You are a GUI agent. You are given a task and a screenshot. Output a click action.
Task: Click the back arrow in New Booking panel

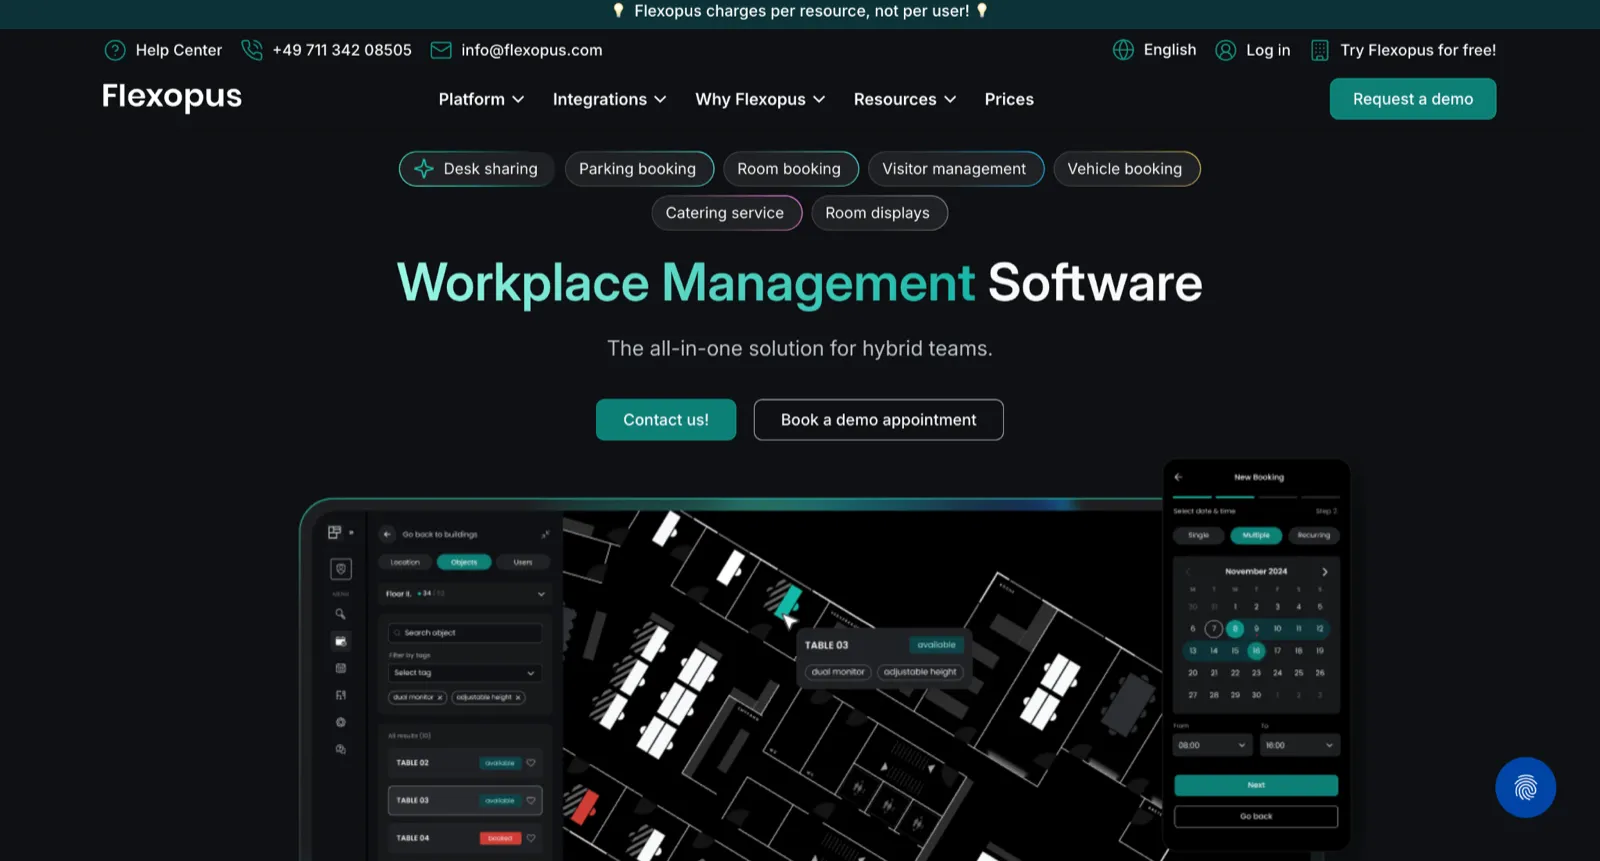pyautogui.click(x=1178, y=477)
